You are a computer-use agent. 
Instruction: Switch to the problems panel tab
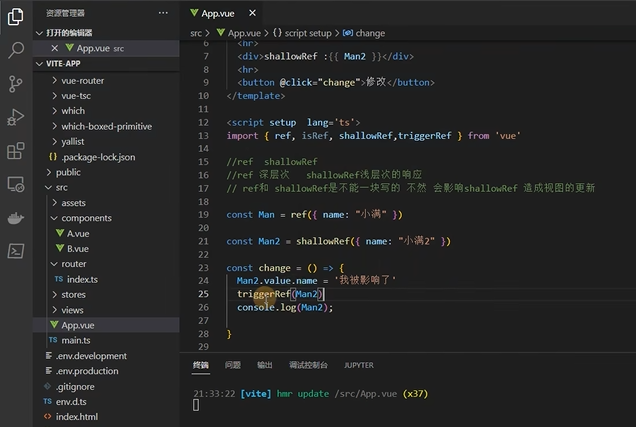tap(233, 365)
